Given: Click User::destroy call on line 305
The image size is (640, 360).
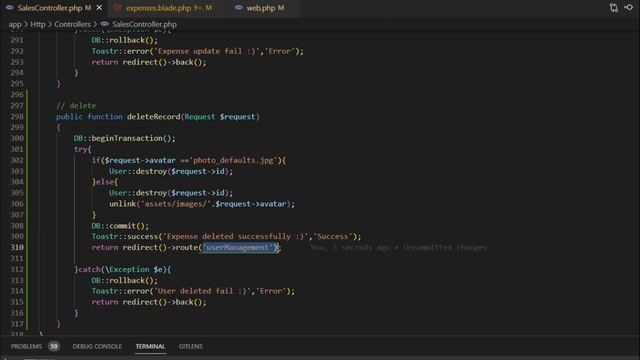Looking at the screenshot, I should point(171,193).
